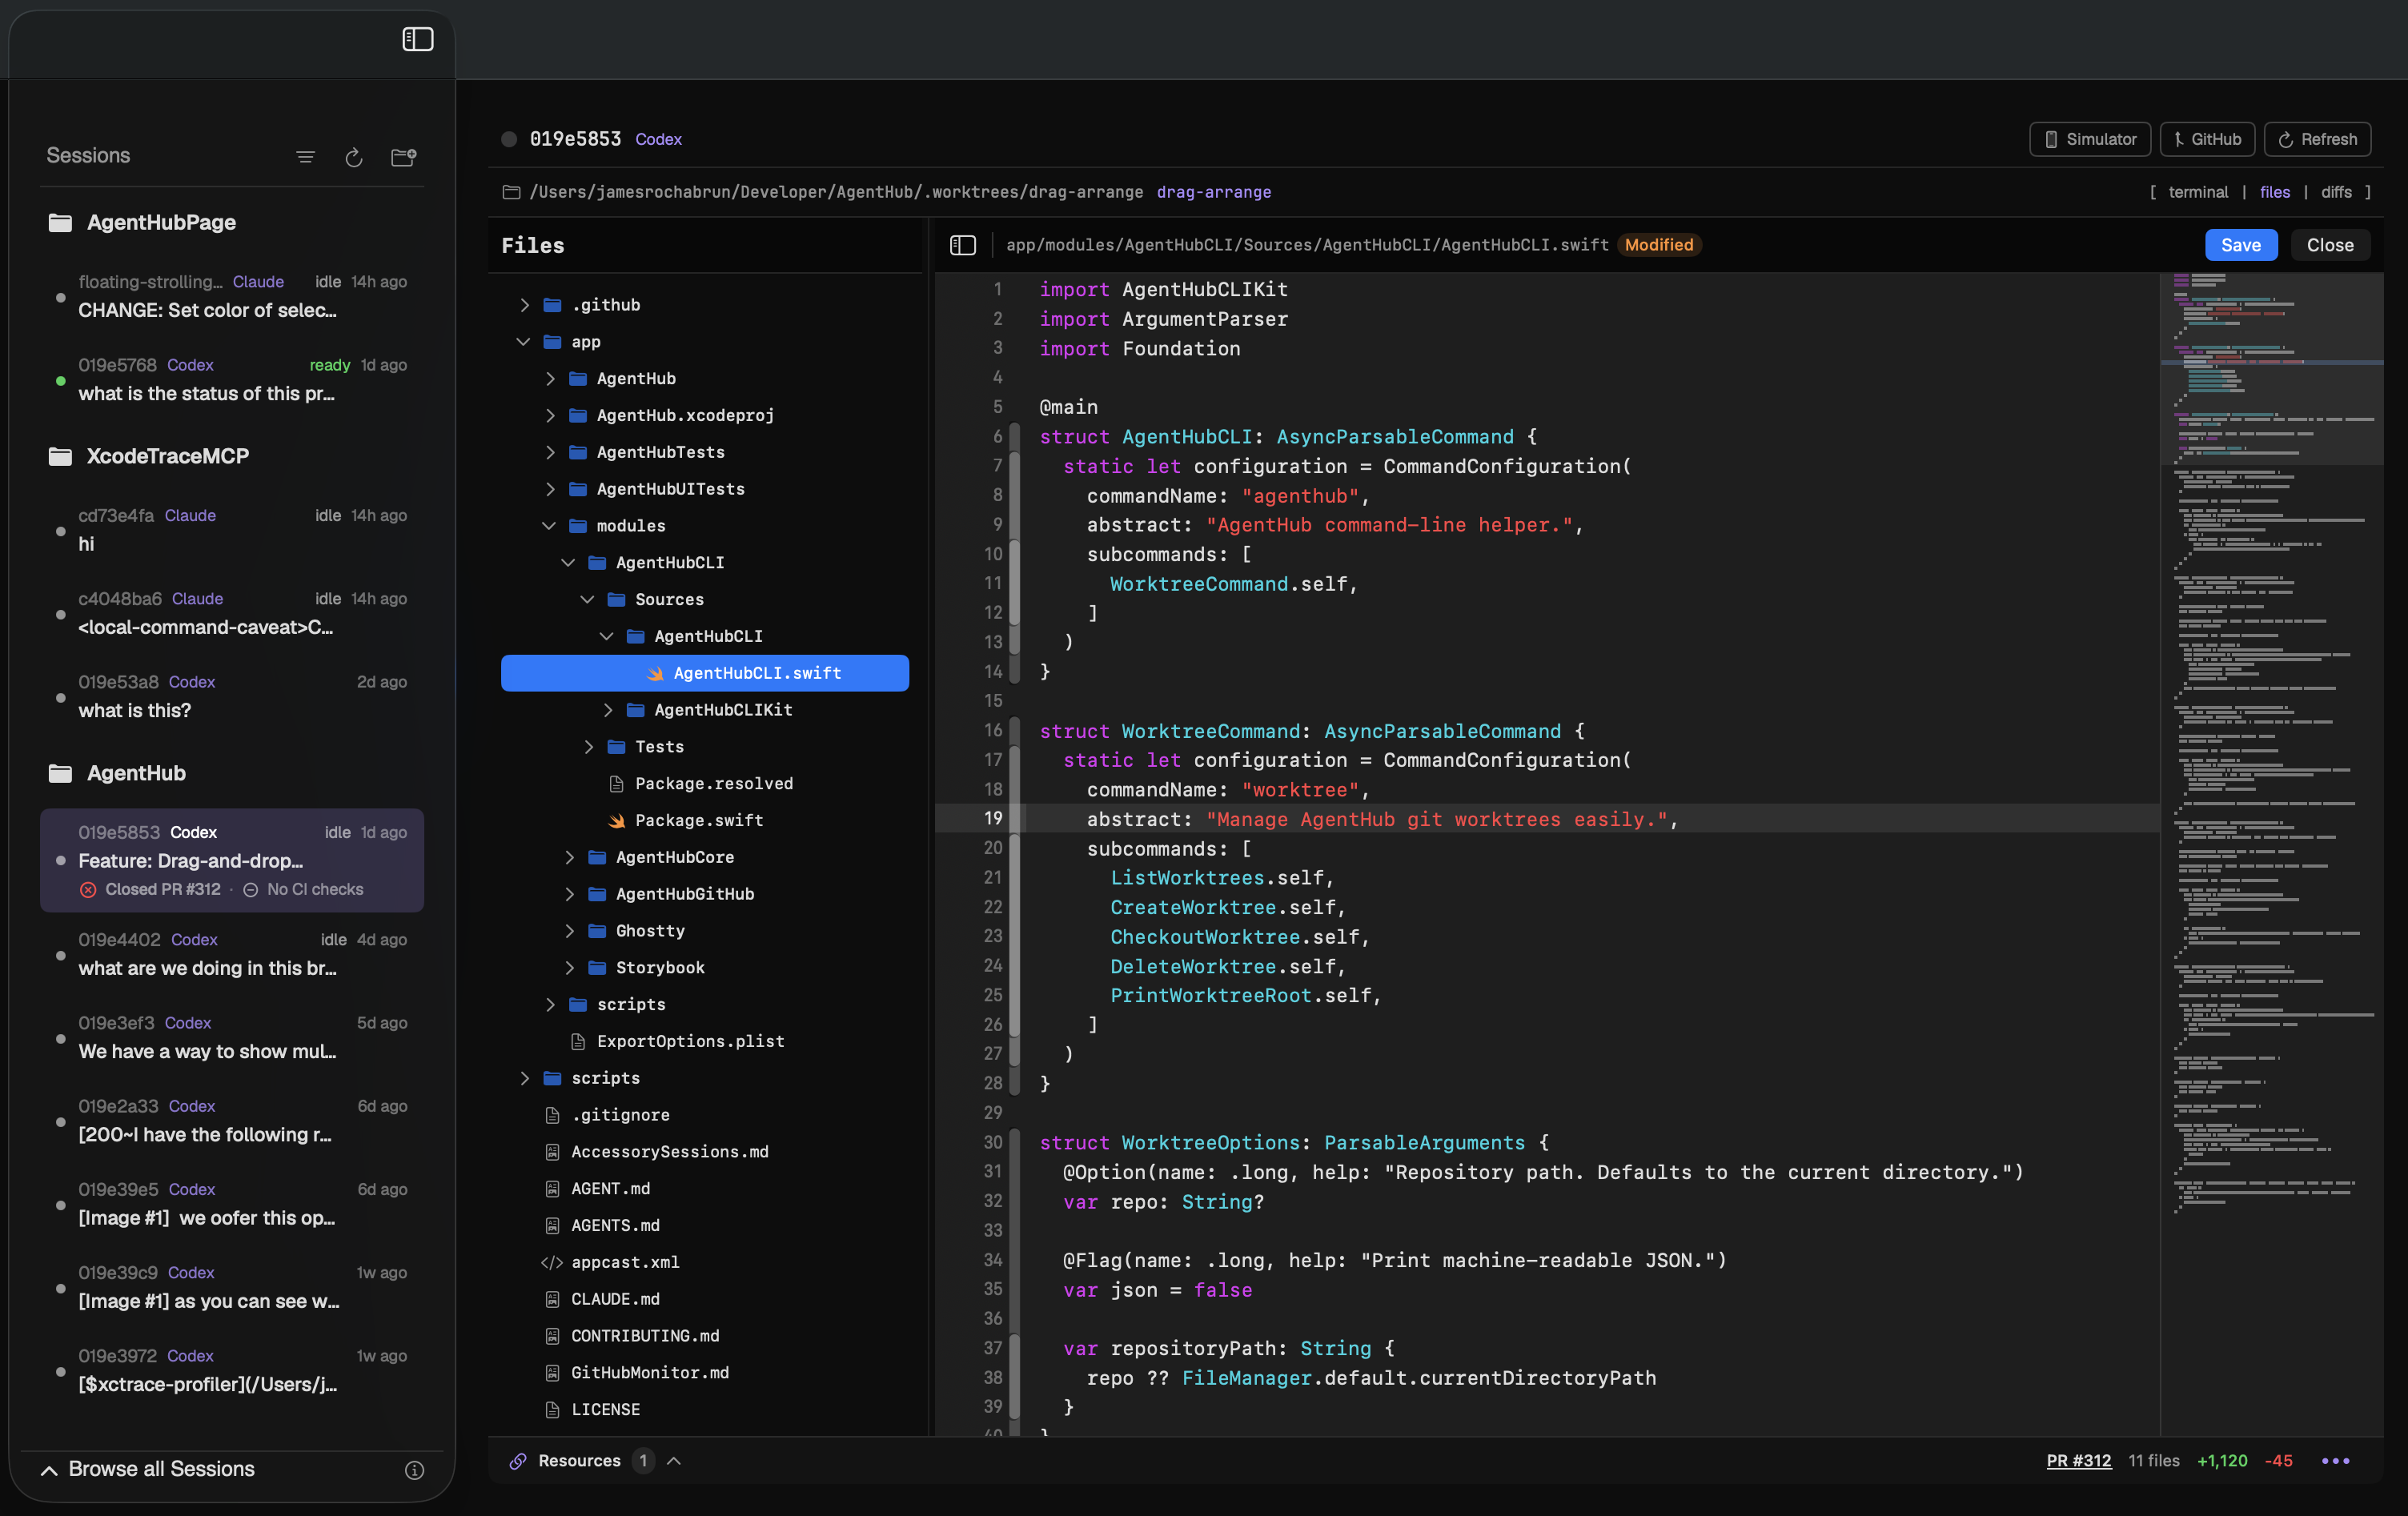Click the XcodeTraceMCP folder icon

(60, 456)
